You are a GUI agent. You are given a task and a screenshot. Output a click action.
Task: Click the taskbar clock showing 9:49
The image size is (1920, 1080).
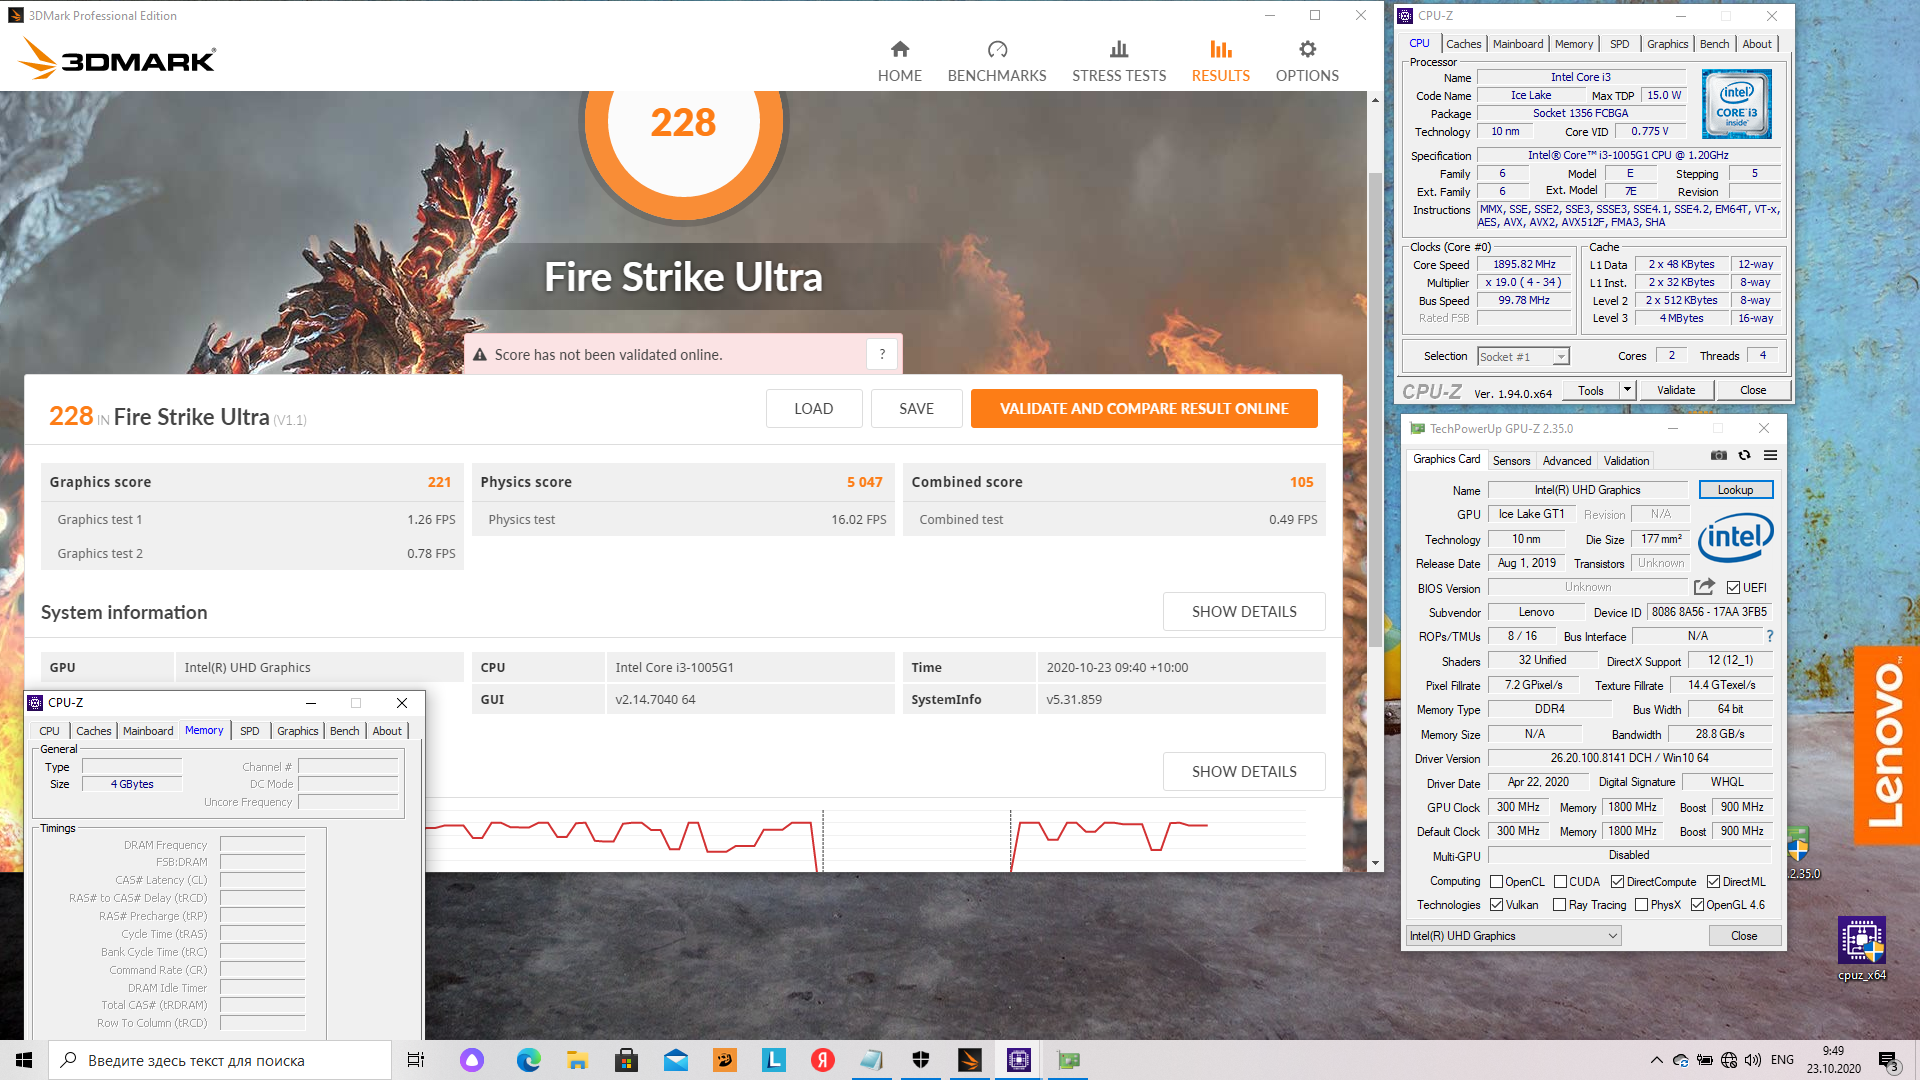pyautogui.click(x=1833, y=1060)
